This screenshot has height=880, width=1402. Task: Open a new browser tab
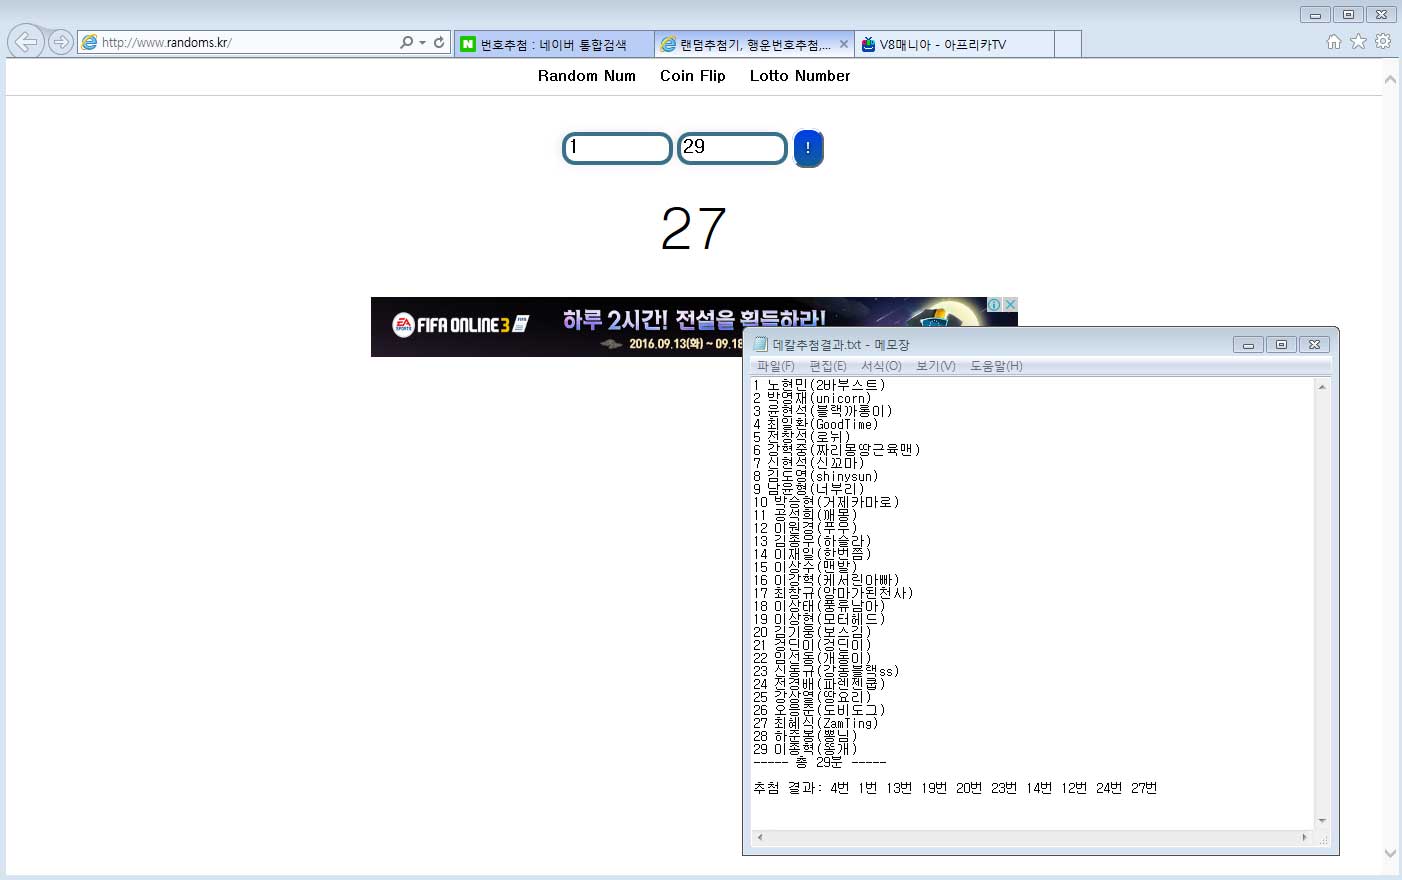1067,44
